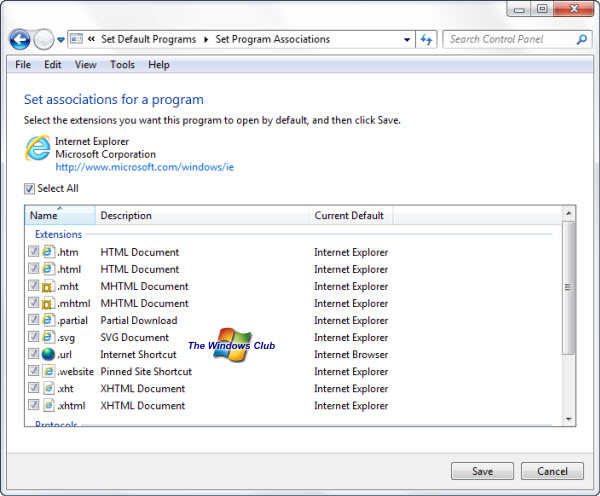Click the Internet Explorer program logo

pyautogui.click(x=37, y=149)
